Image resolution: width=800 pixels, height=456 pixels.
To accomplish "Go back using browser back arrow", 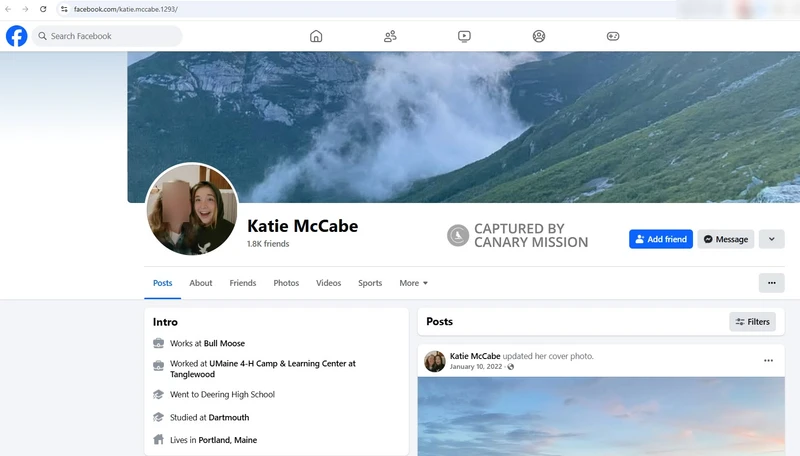I will 9,9.
